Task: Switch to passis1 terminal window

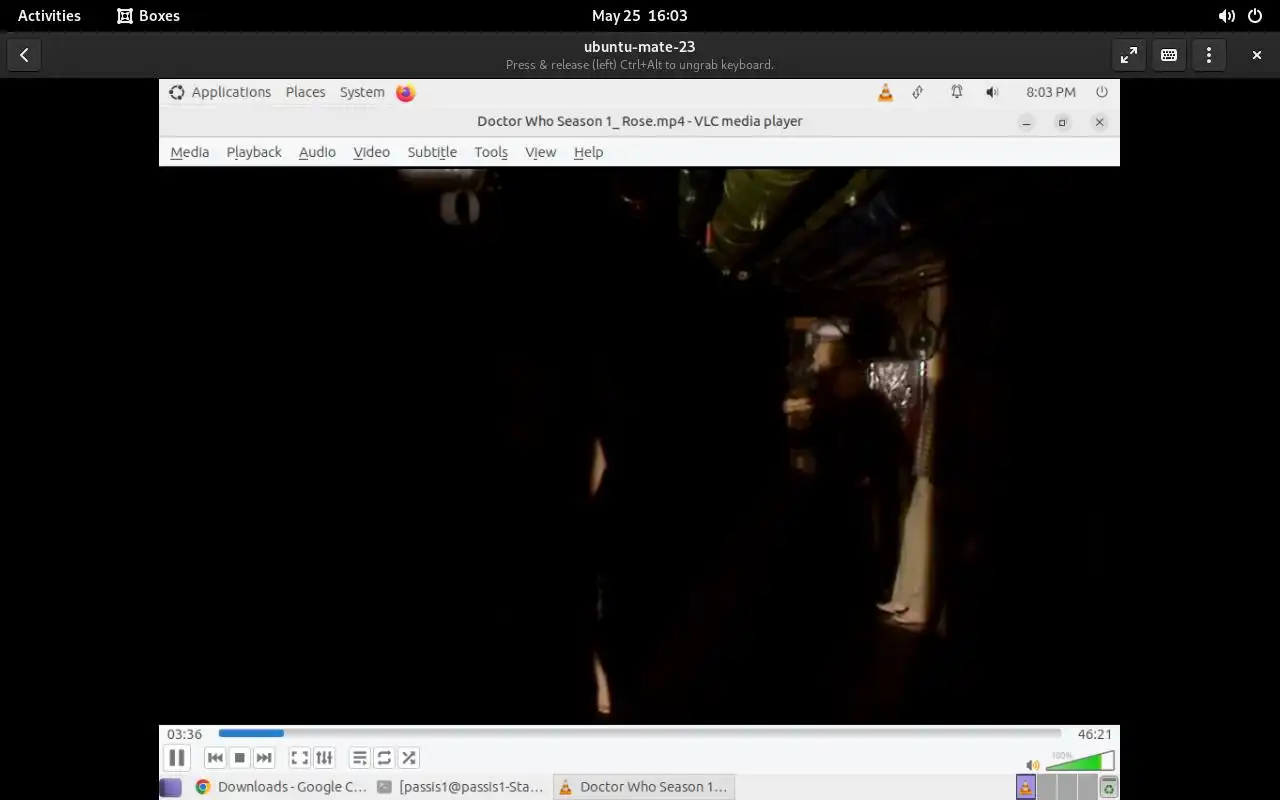Action: [461, 787]
